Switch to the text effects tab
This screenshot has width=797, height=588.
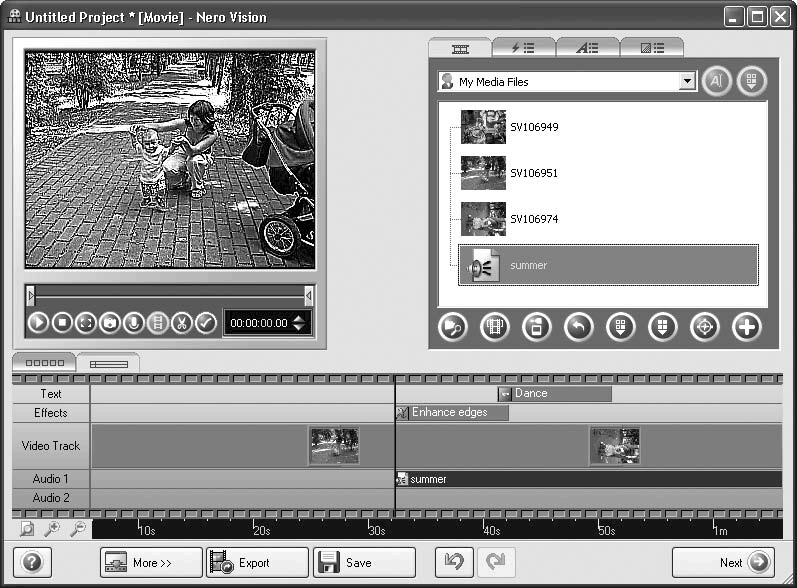click(587, 47)
